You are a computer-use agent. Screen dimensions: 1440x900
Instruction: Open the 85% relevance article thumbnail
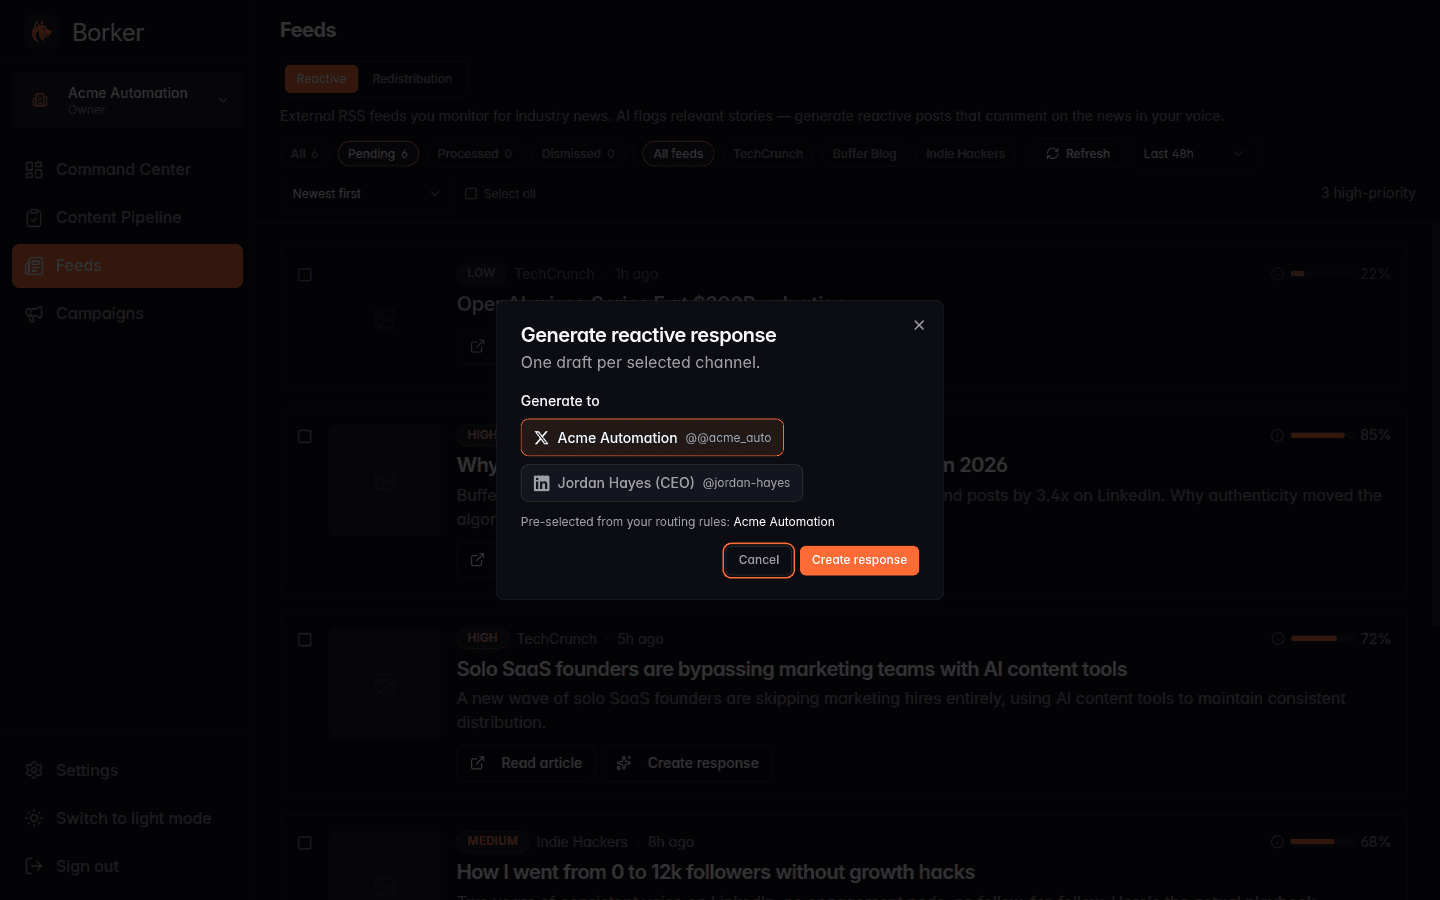(x=385, y=480)
